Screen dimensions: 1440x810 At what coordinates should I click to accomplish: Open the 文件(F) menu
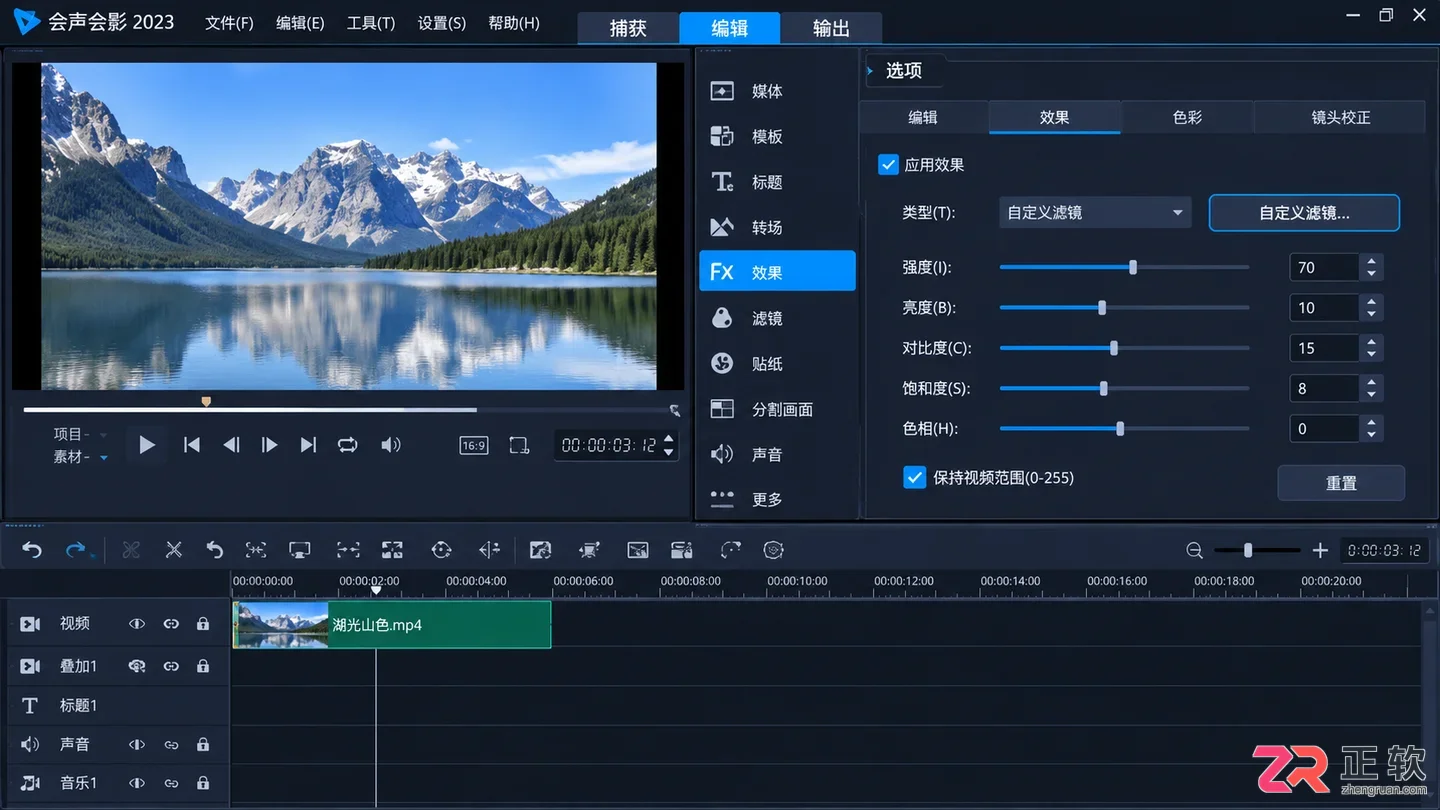pos(229,23)
